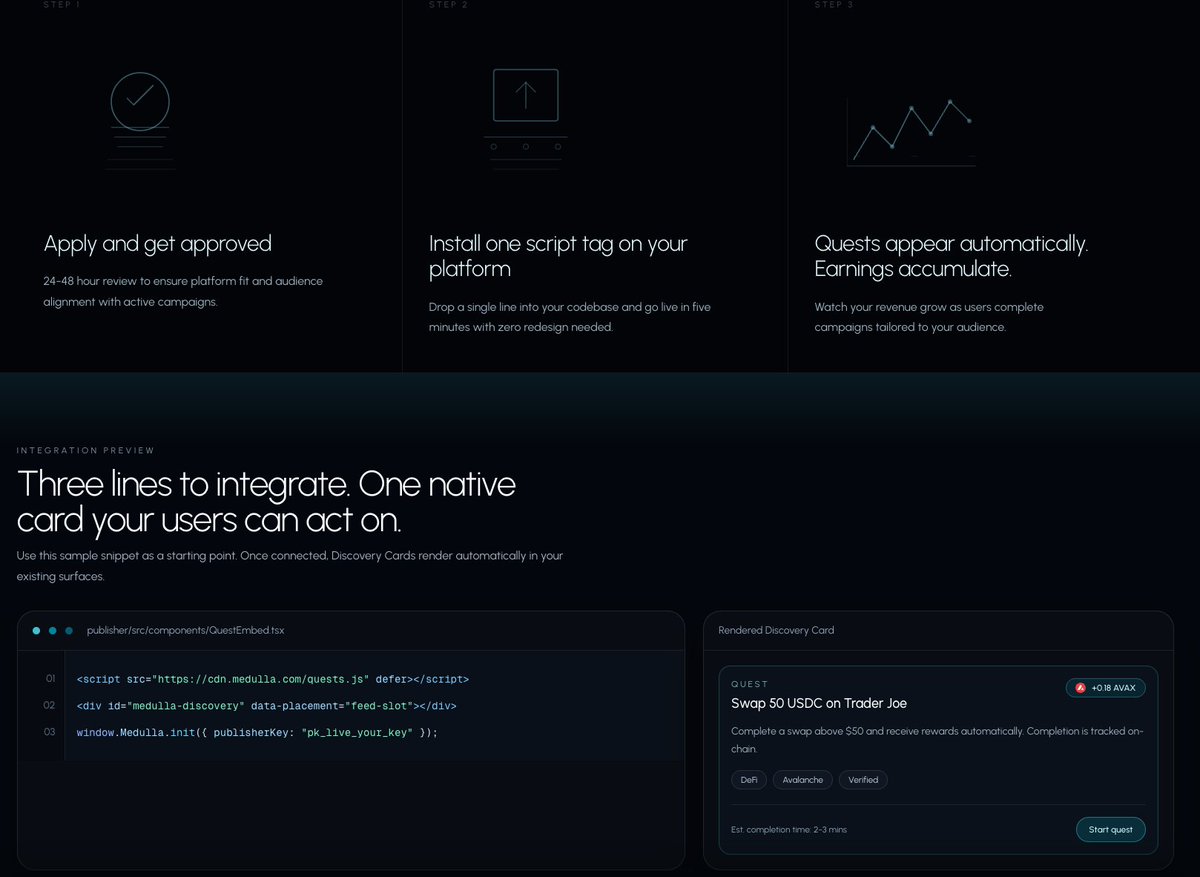Click 'Rendered Discovery Card' panel title
The image size is (1200, 877).
[x=776, y=631]
